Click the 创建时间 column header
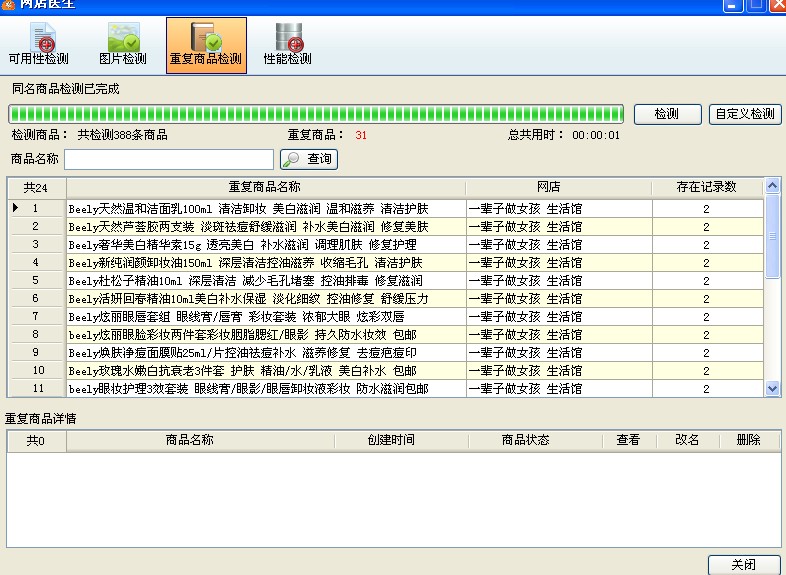Image resolution: width=786 pixels, height=575 pixels. (401, 440)
